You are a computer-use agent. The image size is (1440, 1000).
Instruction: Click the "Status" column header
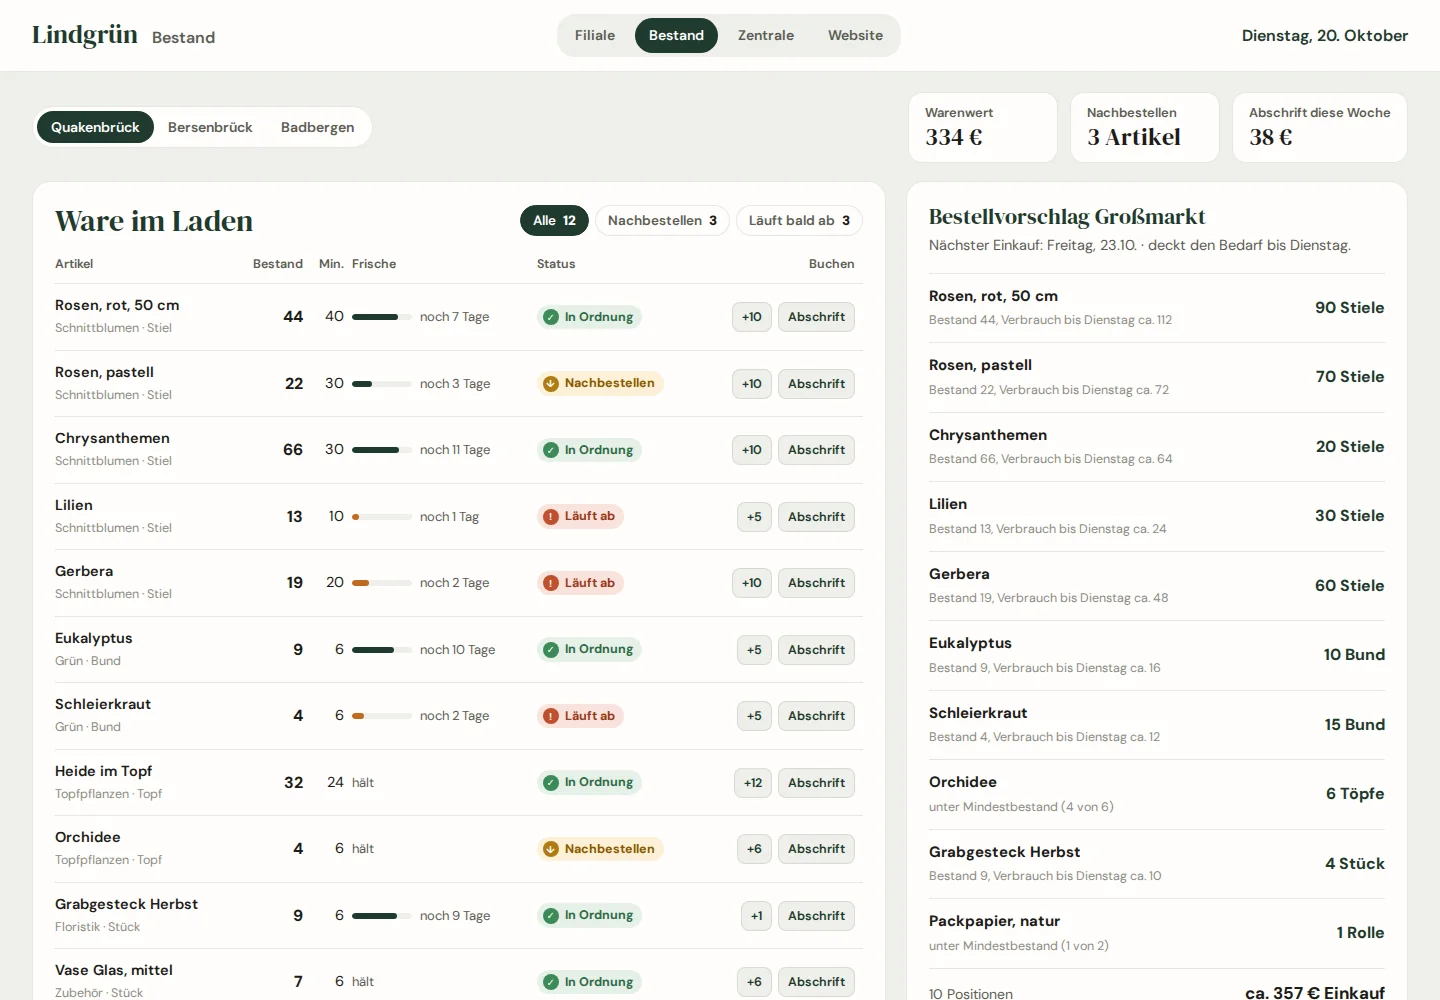point(556,264)
